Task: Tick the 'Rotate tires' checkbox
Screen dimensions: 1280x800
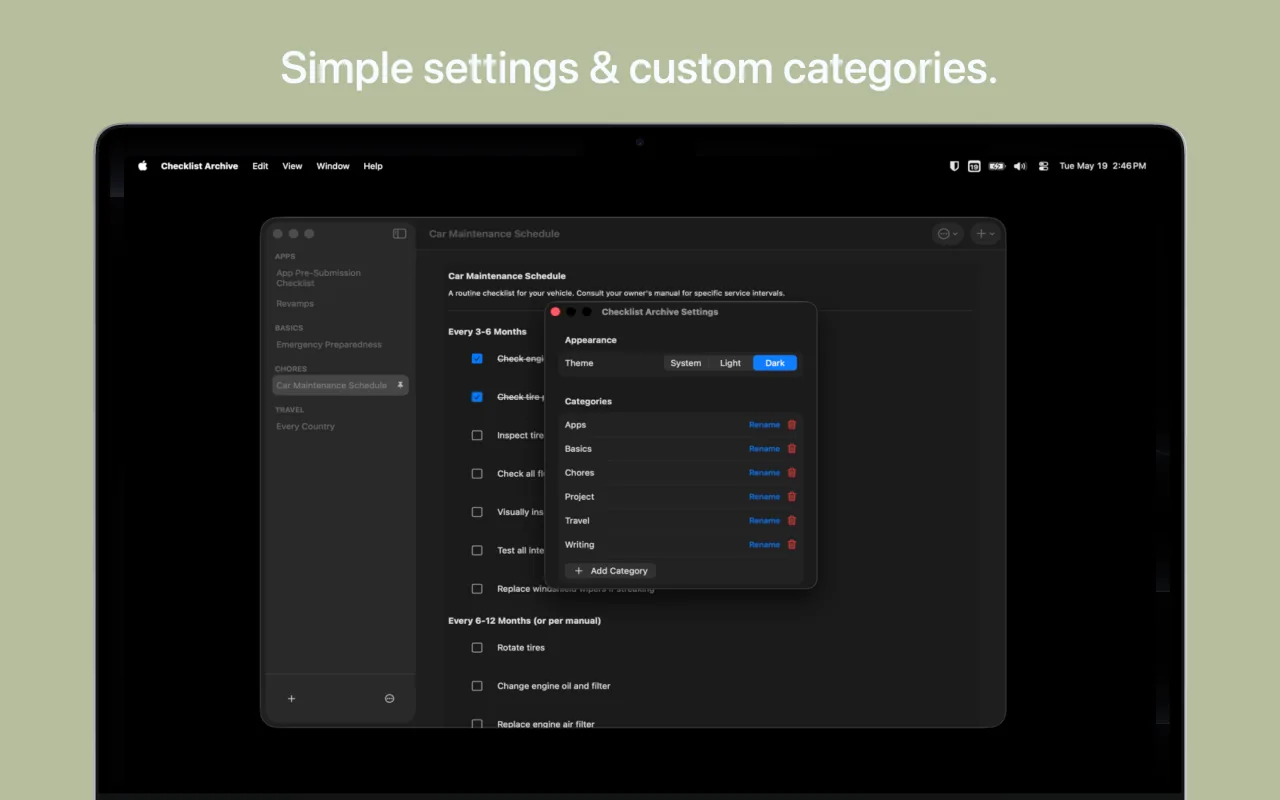Action: tap(477, 648)
